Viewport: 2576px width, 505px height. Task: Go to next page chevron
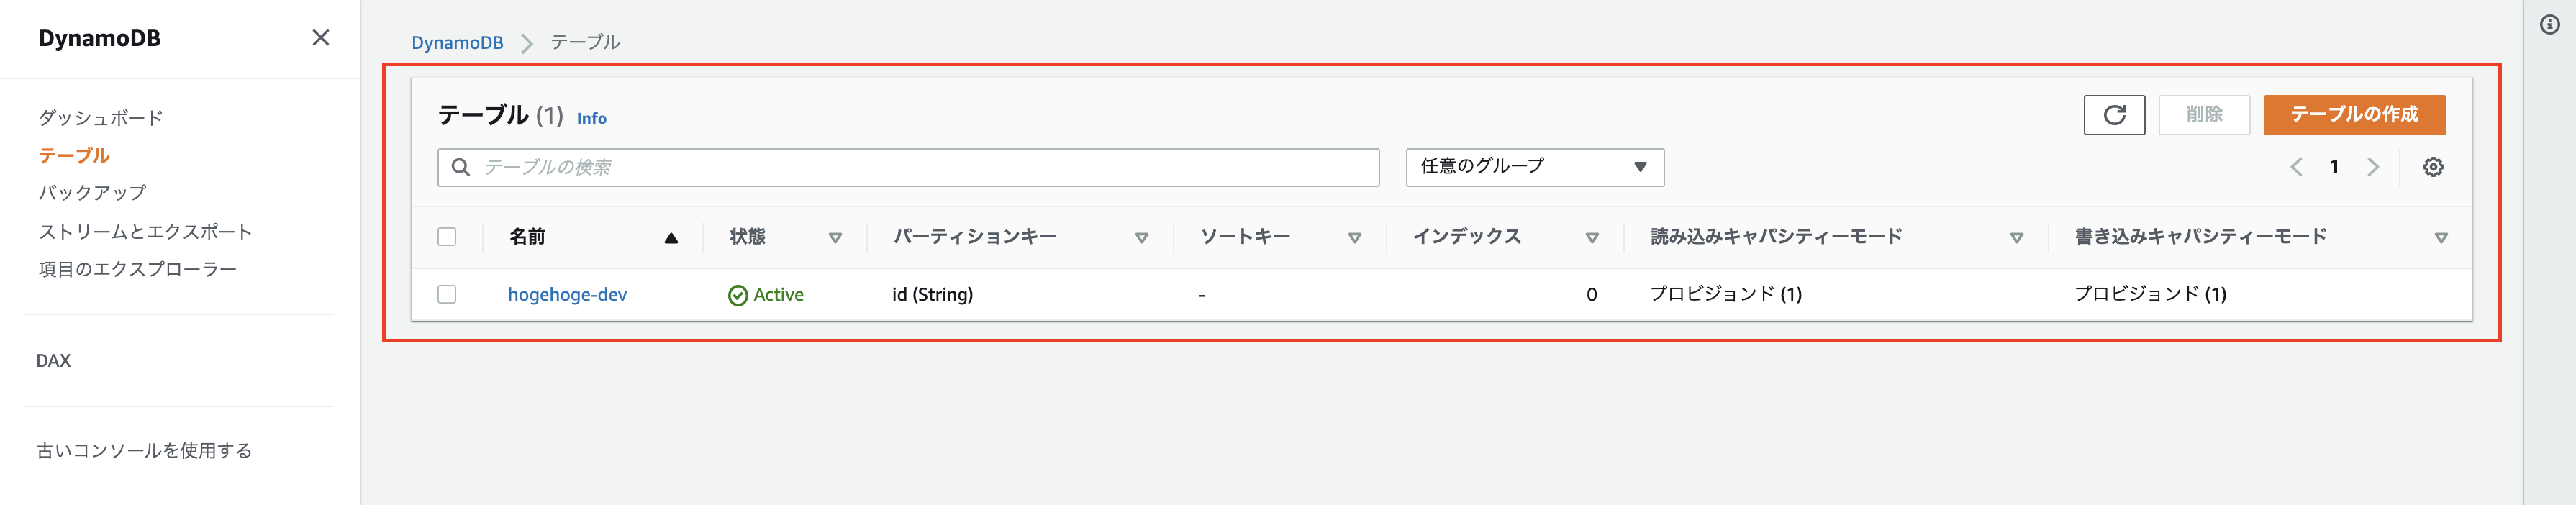(x=2372, y=167)
